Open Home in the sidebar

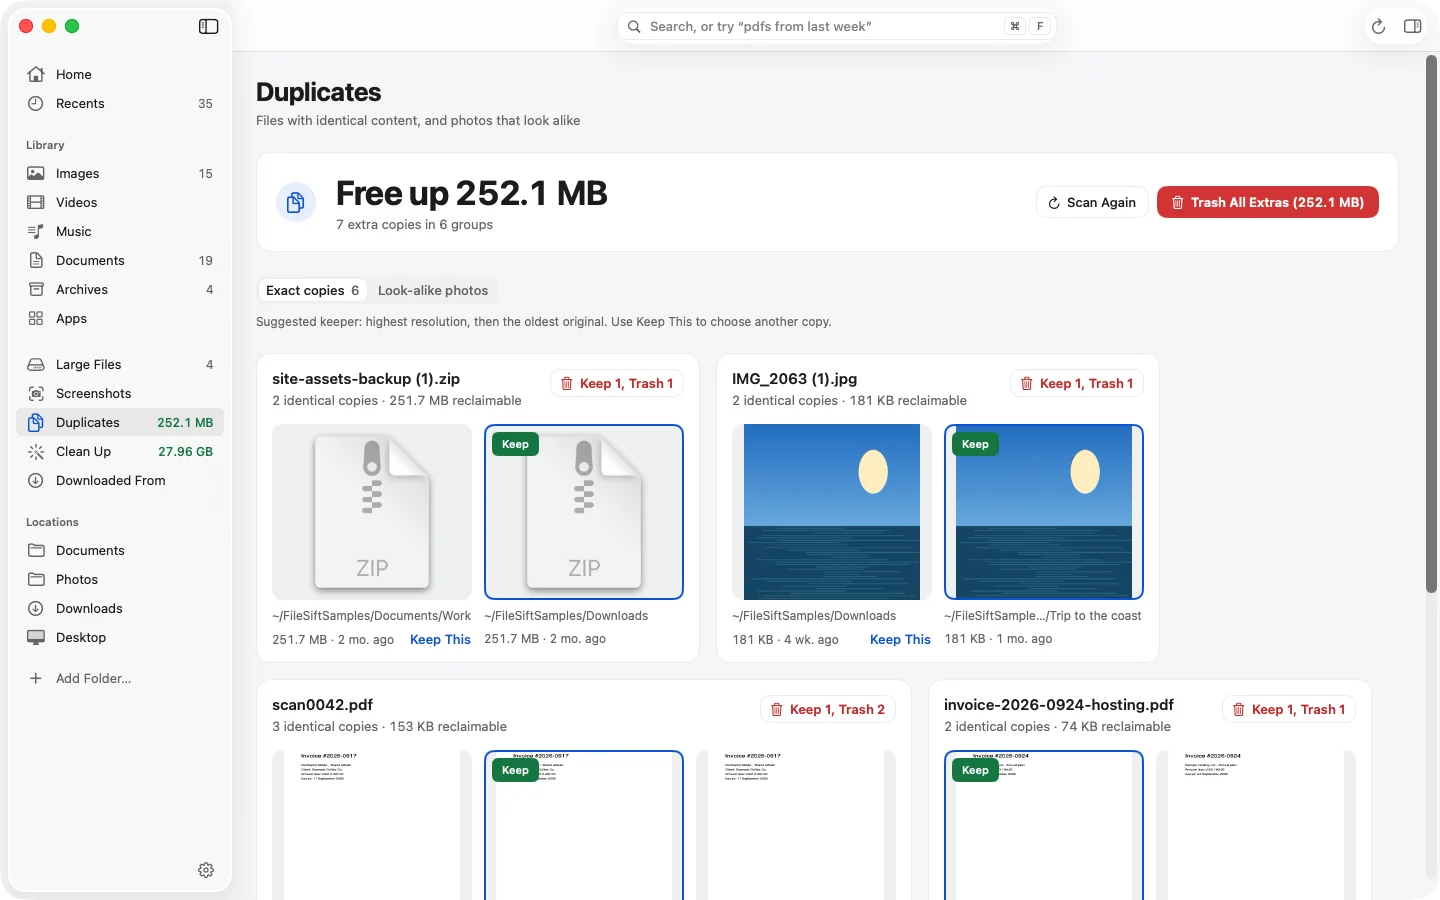coord(120,74)
